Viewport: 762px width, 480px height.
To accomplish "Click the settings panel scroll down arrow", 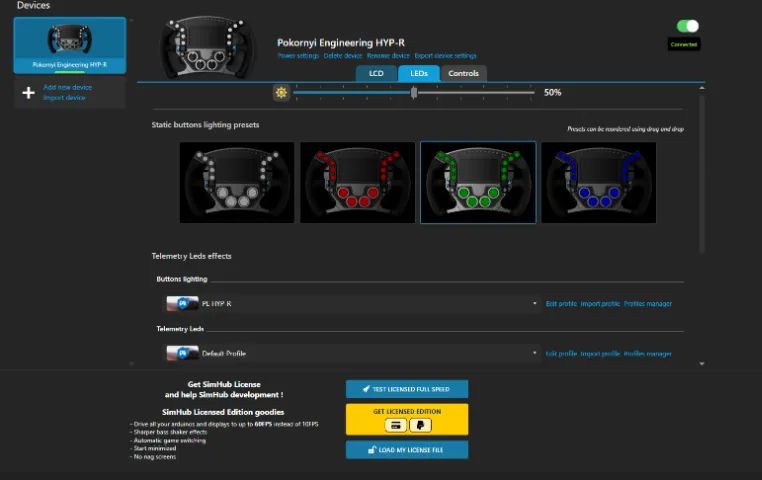I will [x=702, y=363].
